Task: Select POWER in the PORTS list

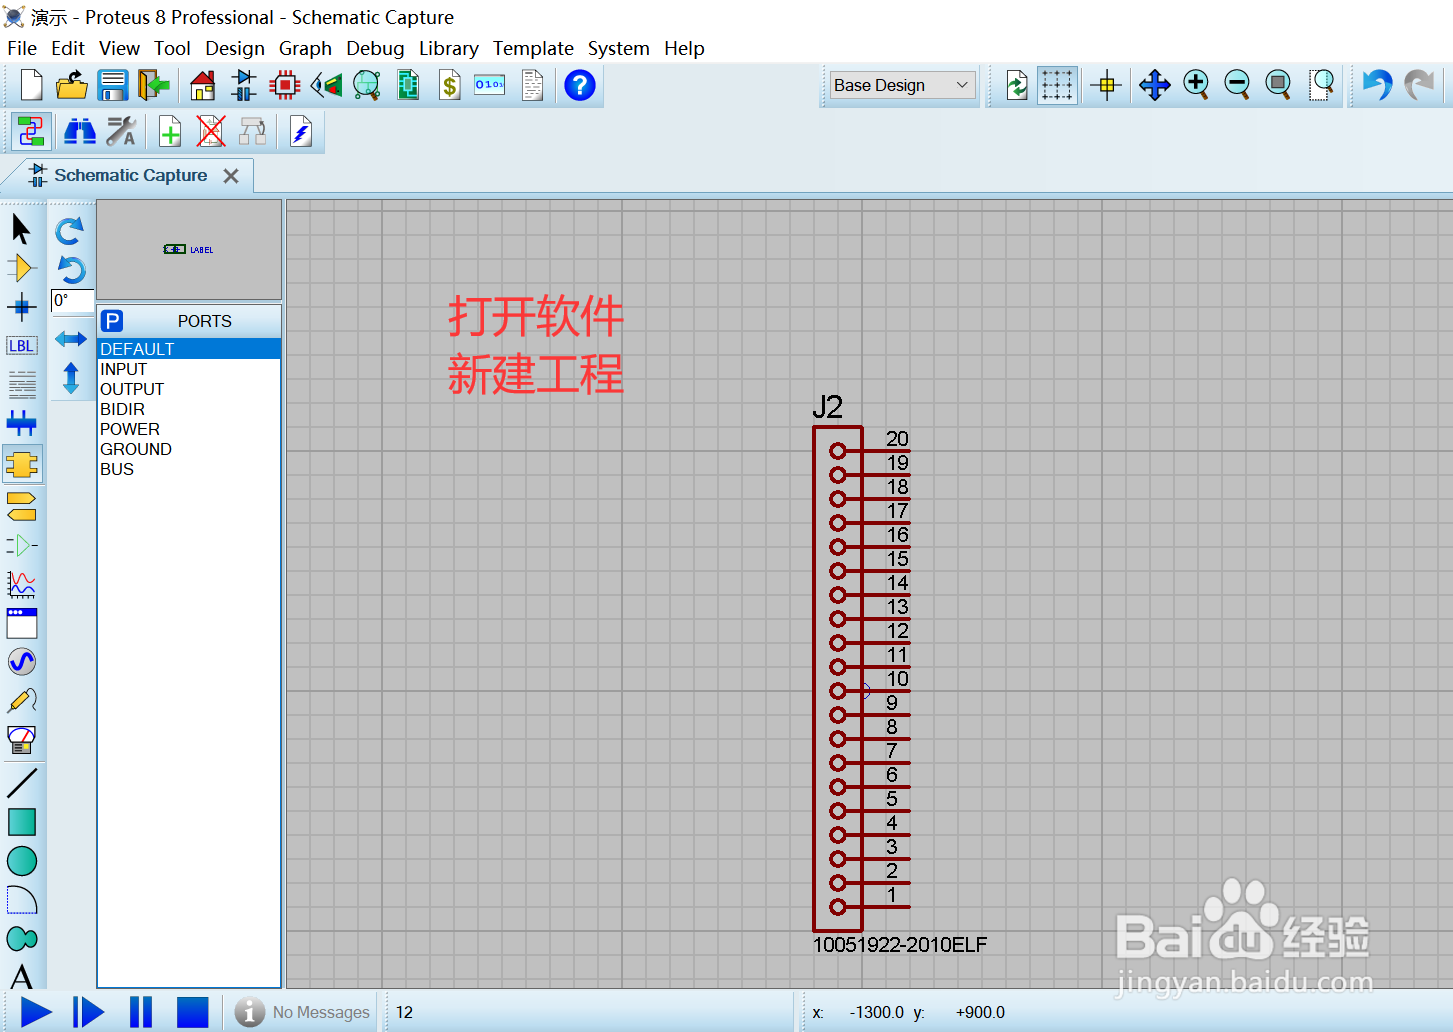Action: tap(189, 429)
